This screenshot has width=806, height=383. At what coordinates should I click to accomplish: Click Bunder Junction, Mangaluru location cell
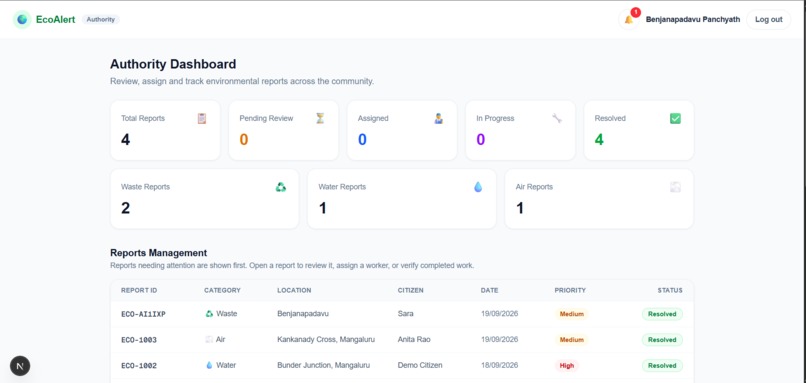pos(323,365)
